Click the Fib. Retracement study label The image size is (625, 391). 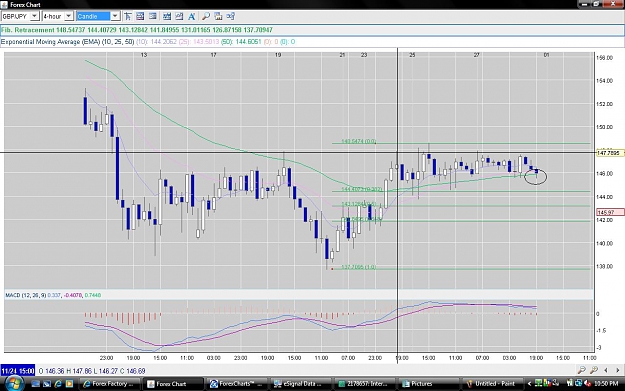point(28,30)
